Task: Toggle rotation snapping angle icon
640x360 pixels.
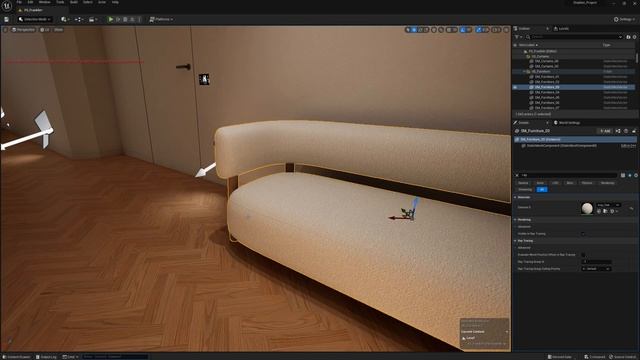Action: (x=462, y=30)
